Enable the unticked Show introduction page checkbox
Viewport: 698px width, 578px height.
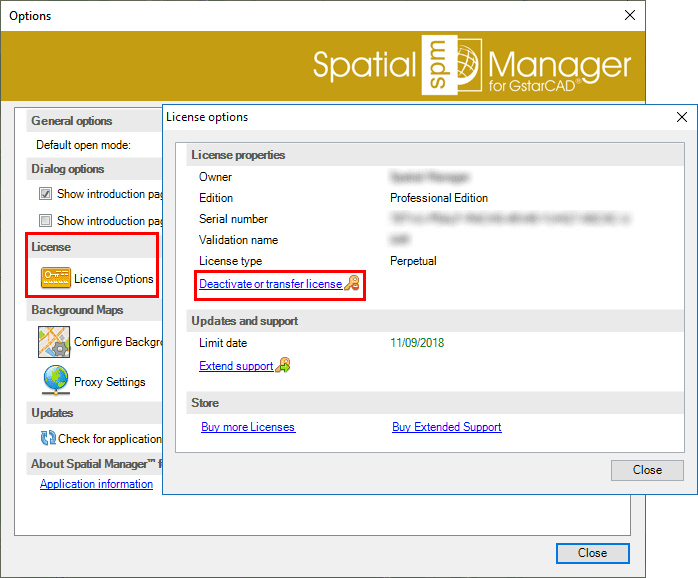(x=45, y=221)
